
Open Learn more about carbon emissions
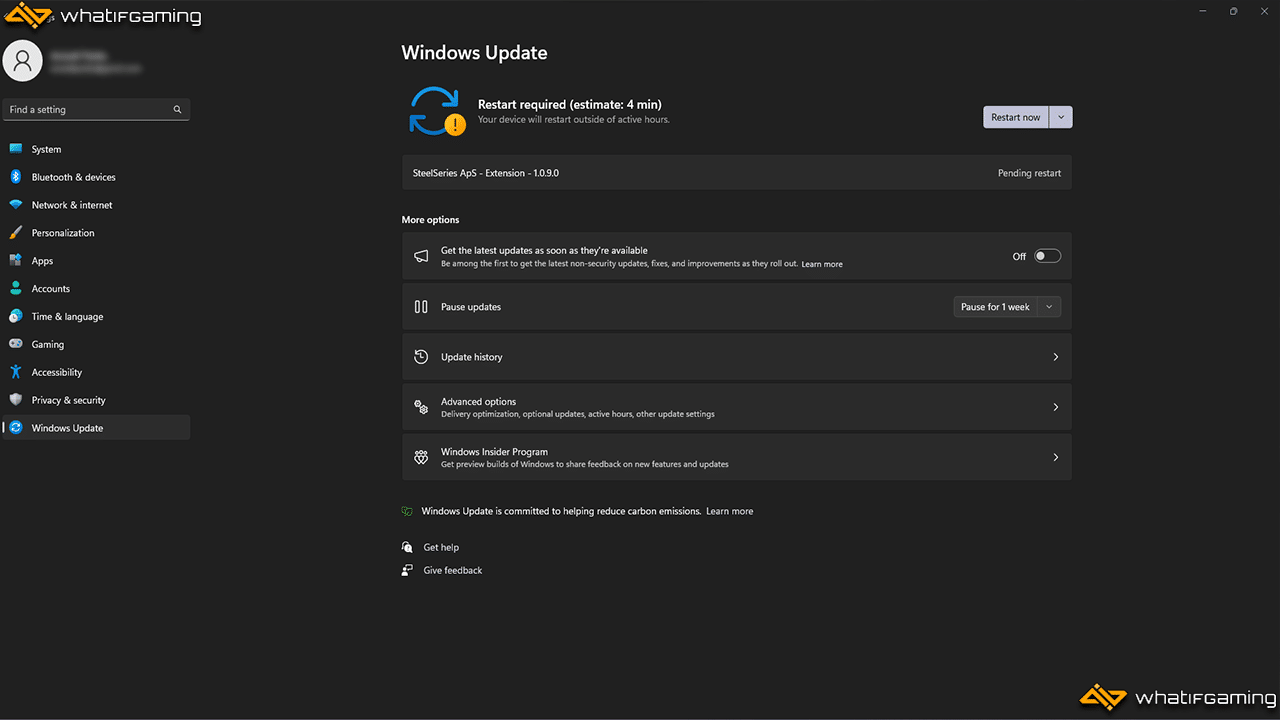coord(730,511)
